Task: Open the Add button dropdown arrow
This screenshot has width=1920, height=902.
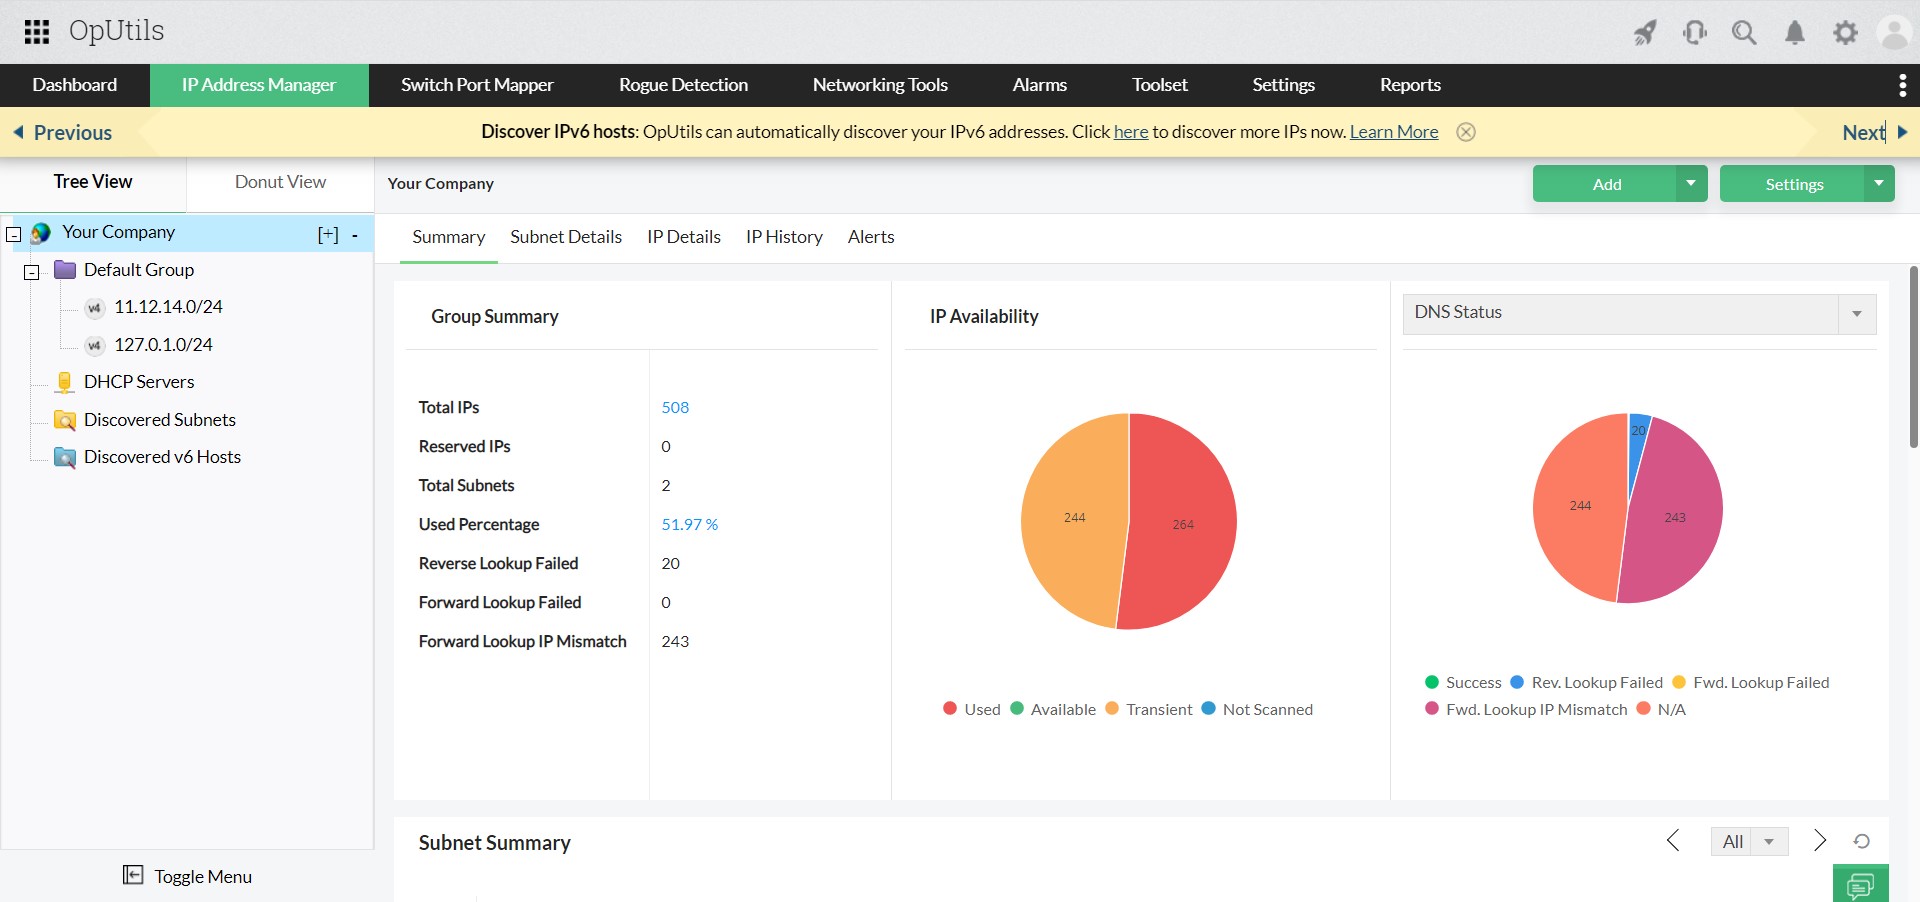Action: [x=1691, y=183]
